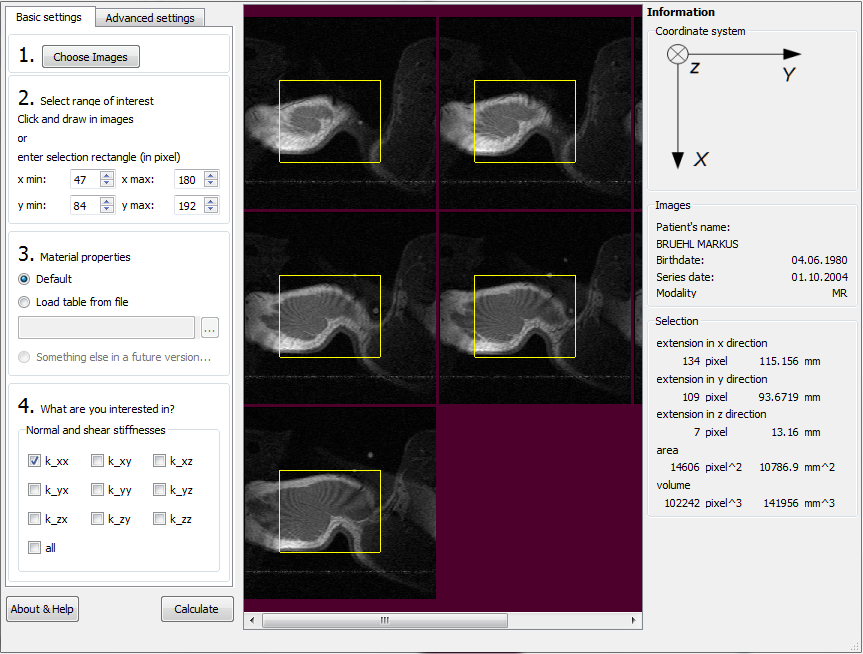Click the browse ellipsis button for table file

pyautogui.click(x=209, y=328)
